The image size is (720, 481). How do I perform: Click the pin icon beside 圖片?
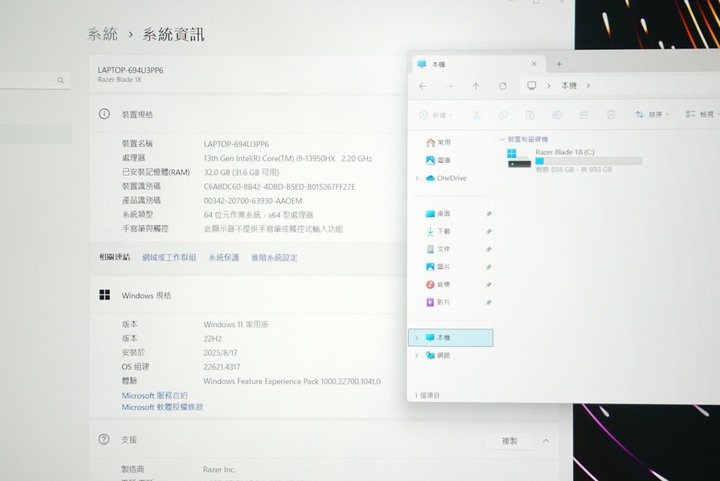click(489, 267)
